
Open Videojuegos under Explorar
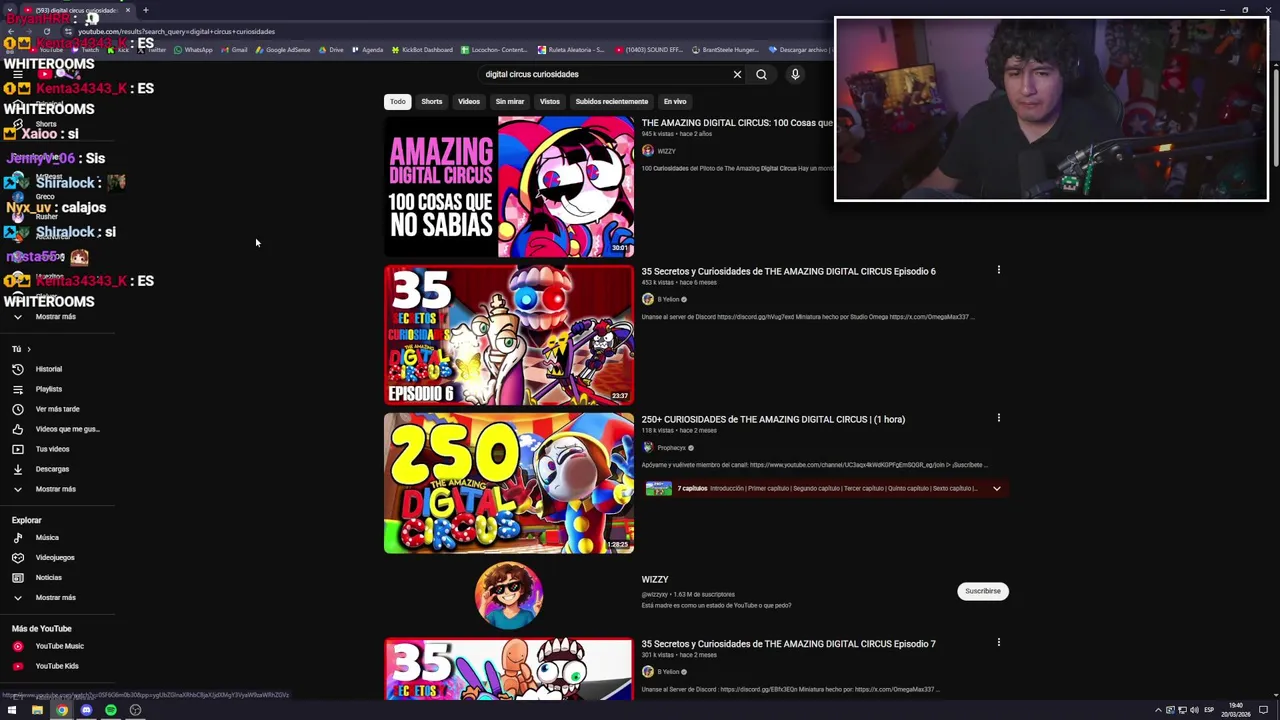pyautogui.click(x=55, y=557)
